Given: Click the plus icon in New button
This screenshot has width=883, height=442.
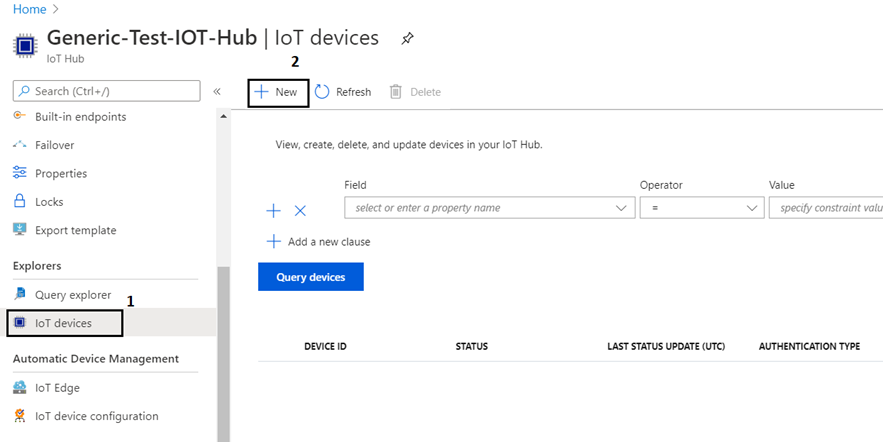Looking at the screenshot, I should [261, 92].
